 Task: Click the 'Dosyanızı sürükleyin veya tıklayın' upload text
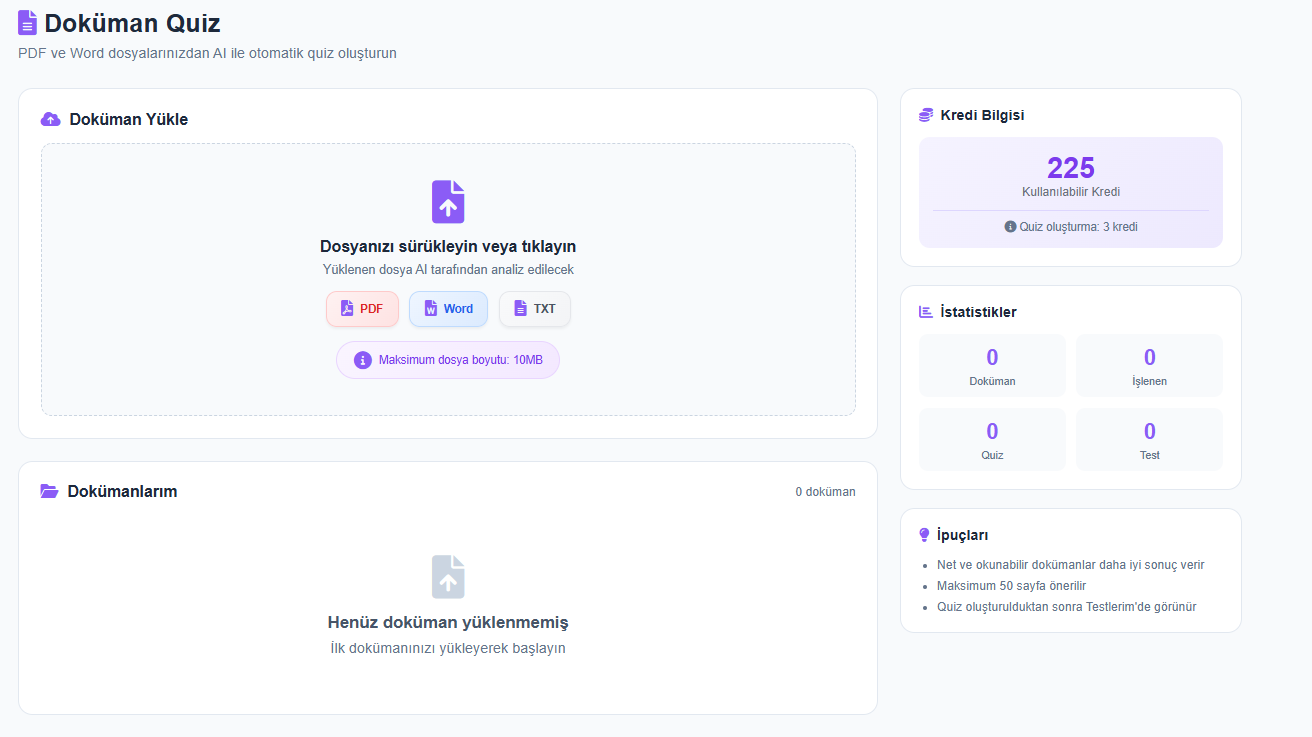(x=448, y=246)
